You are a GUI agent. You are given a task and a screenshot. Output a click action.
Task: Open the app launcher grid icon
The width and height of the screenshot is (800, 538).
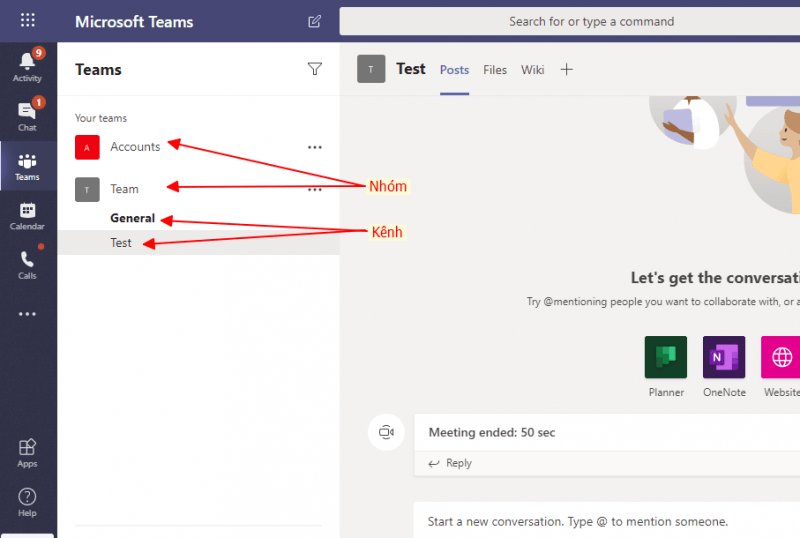tap(28, 20)
